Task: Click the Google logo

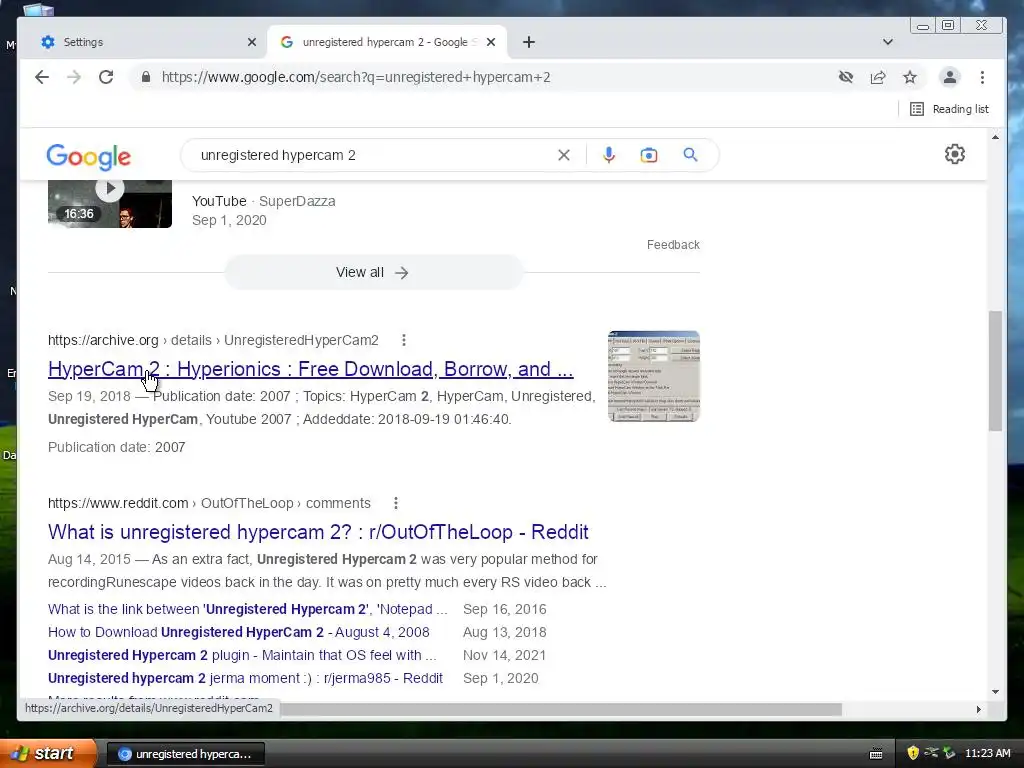Action: (x=88, y=157)
